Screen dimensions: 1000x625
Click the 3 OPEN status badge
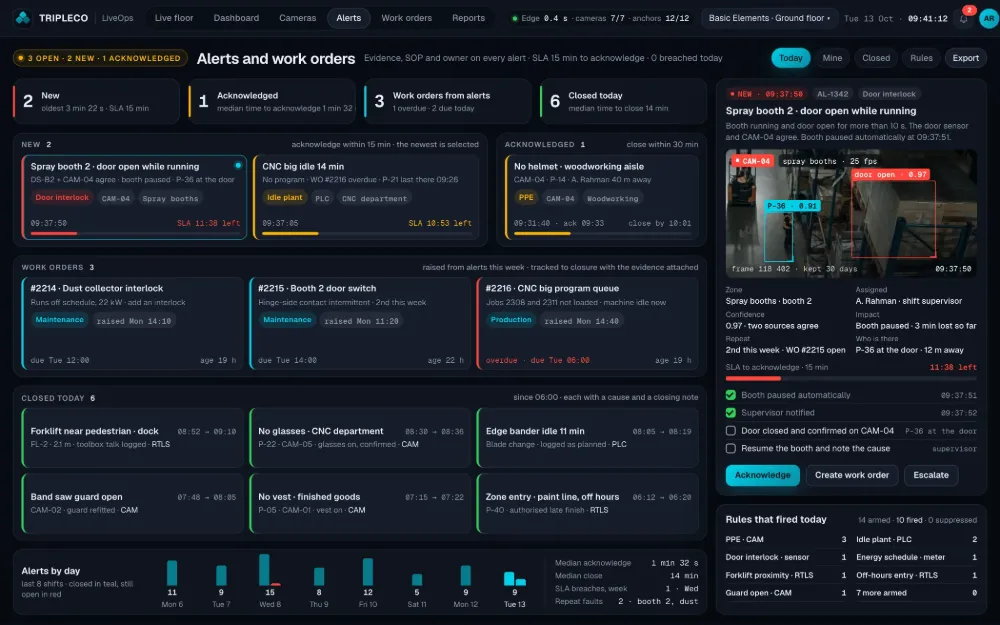(x=100, y=58)
